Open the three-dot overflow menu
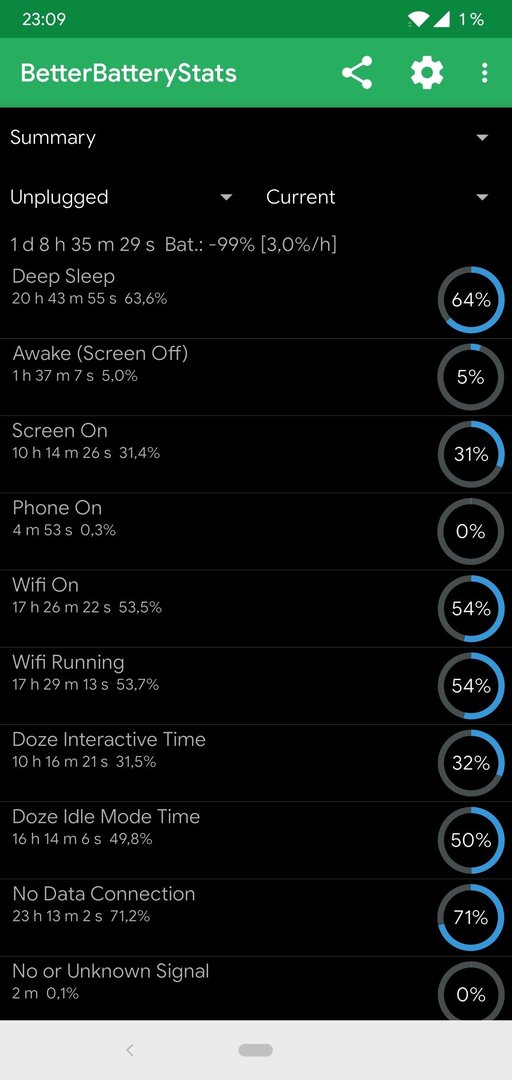This screenshot has width=512, height=1080. pos(484,72)
